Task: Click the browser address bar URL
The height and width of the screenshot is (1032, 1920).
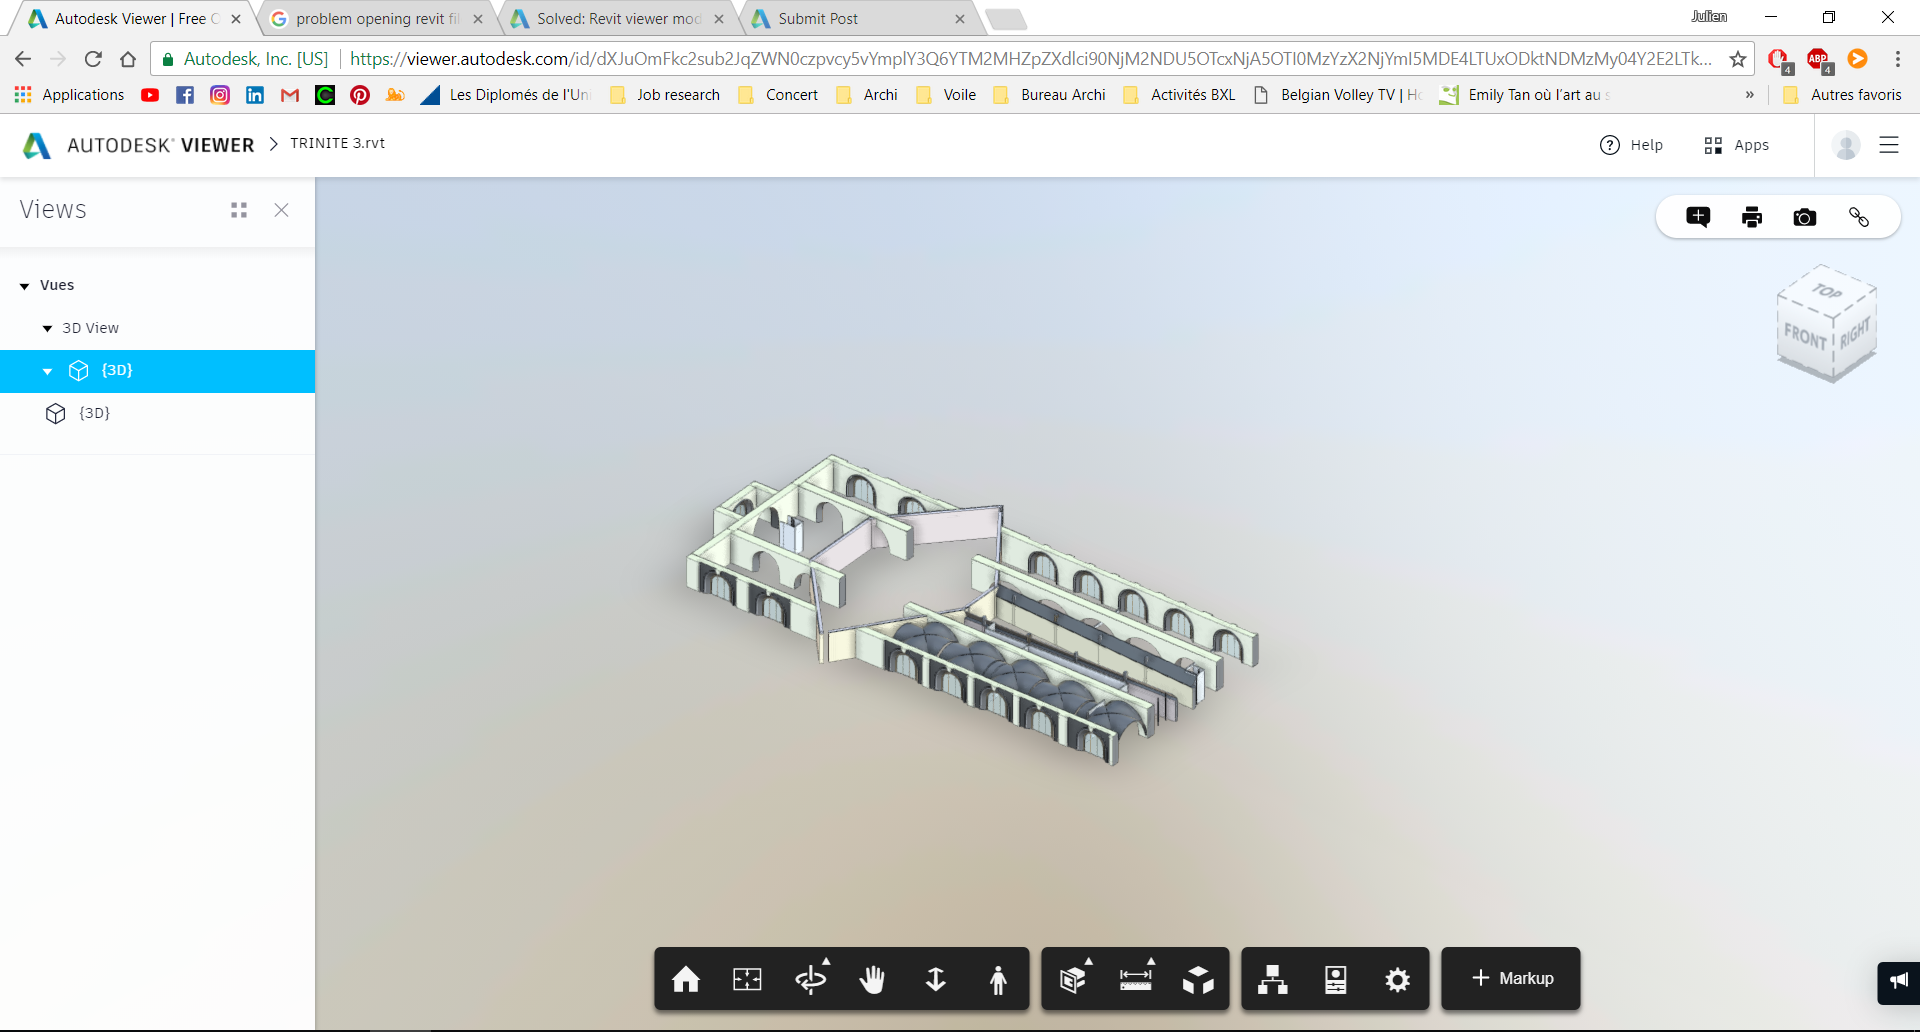Action: click(1030, 59)
